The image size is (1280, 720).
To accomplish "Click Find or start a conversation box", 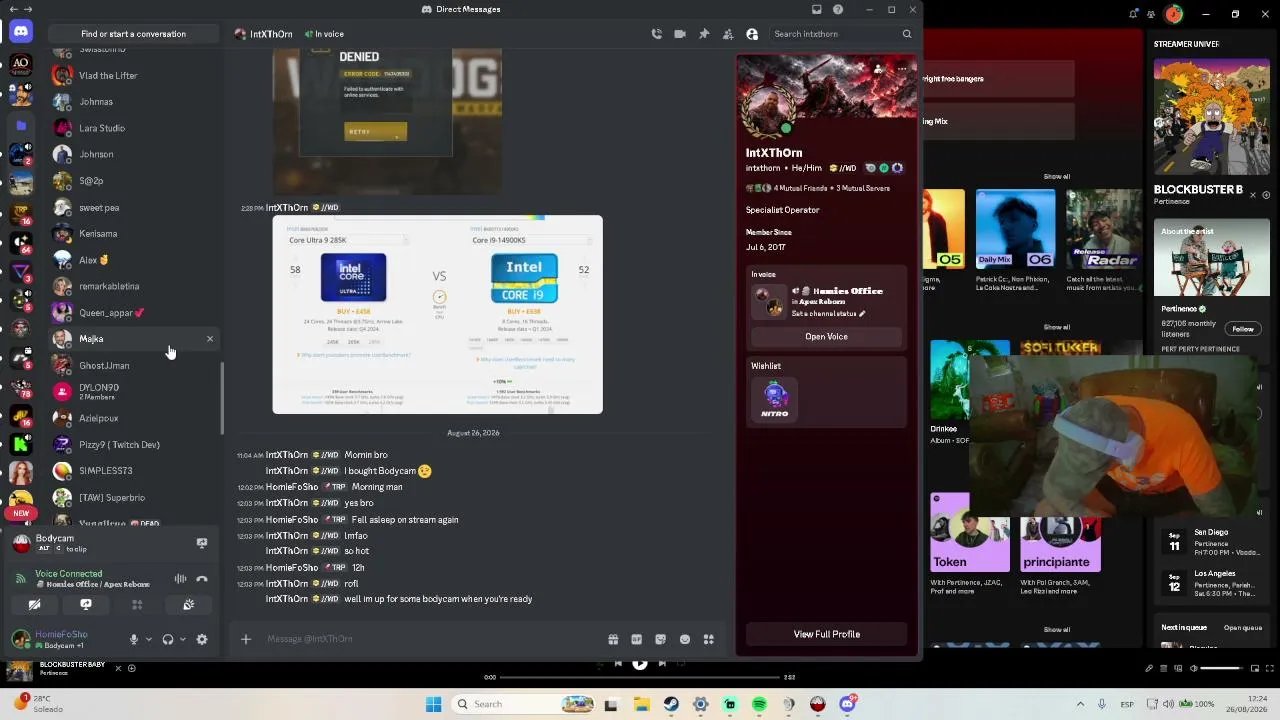I will (x=133, y=34).
